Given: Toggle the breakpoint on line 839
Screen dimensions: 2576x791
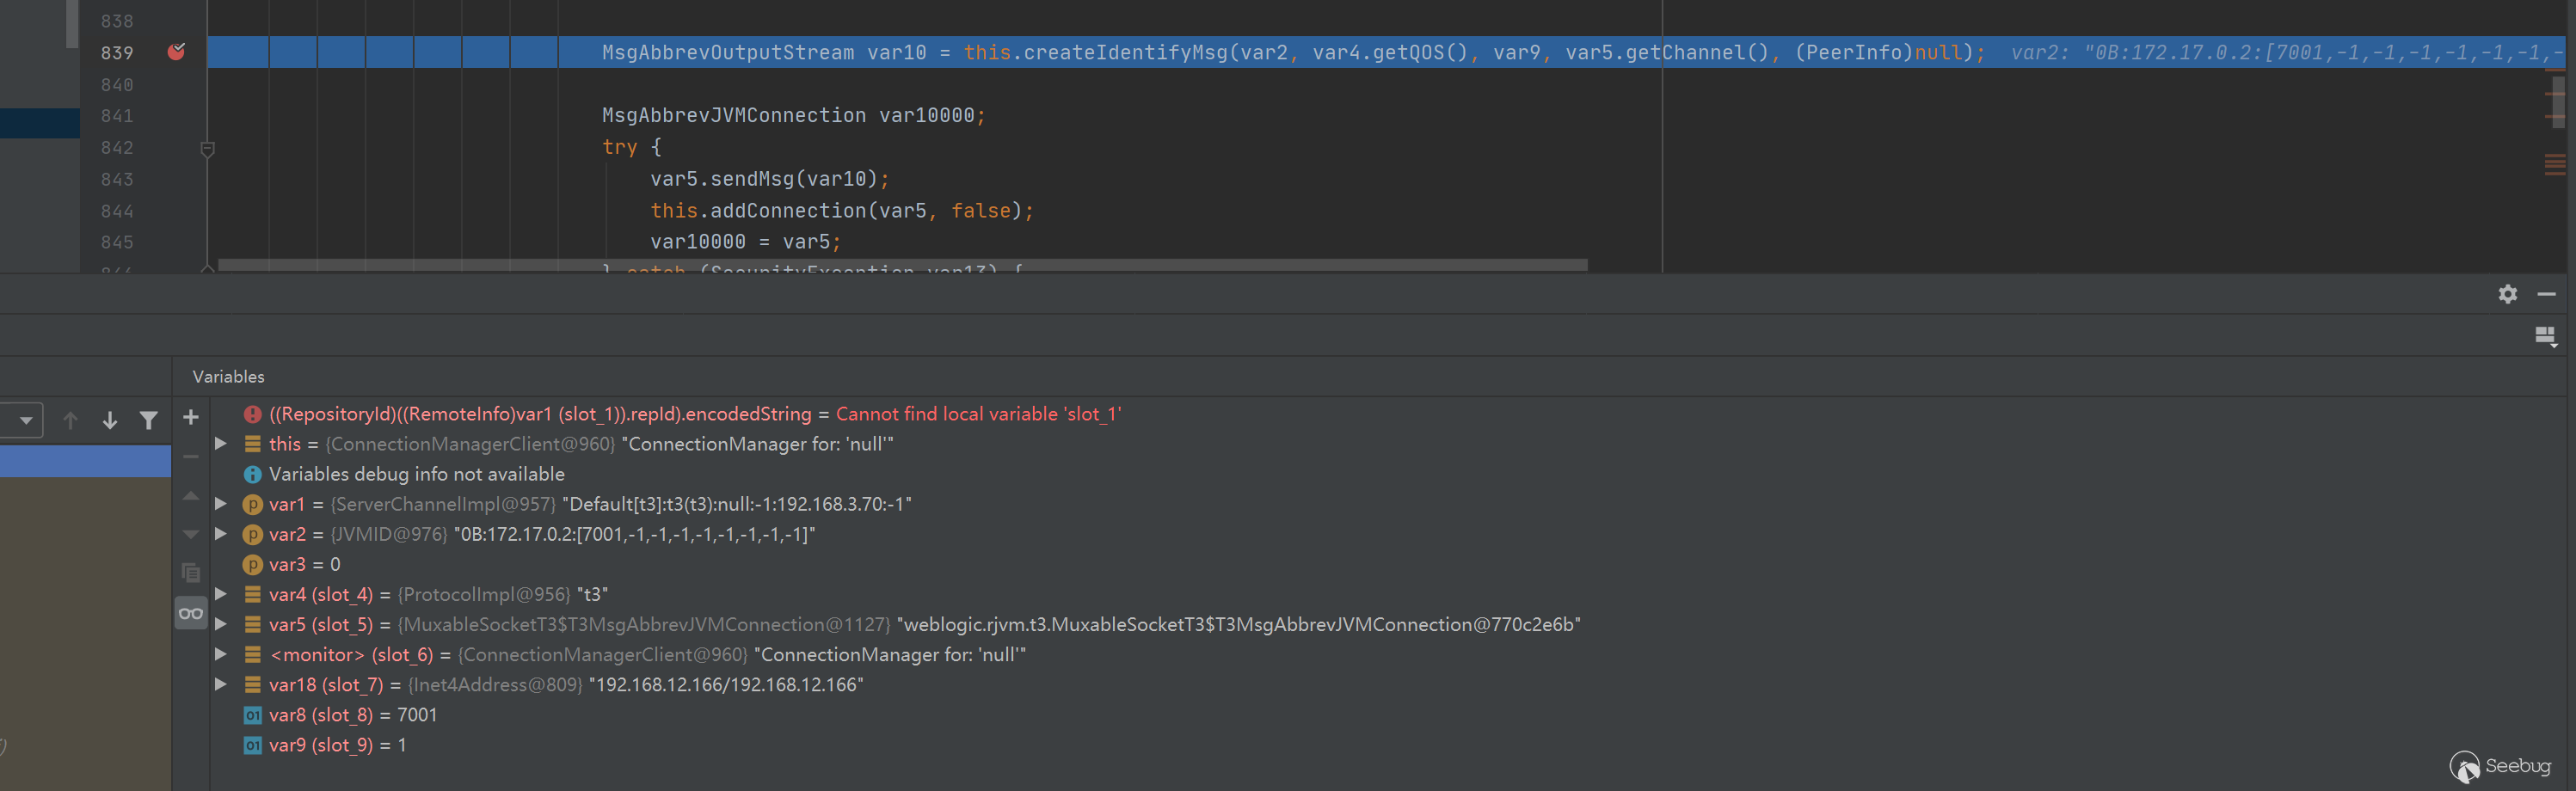Looking at the screenshot, I should pos(176,52).
